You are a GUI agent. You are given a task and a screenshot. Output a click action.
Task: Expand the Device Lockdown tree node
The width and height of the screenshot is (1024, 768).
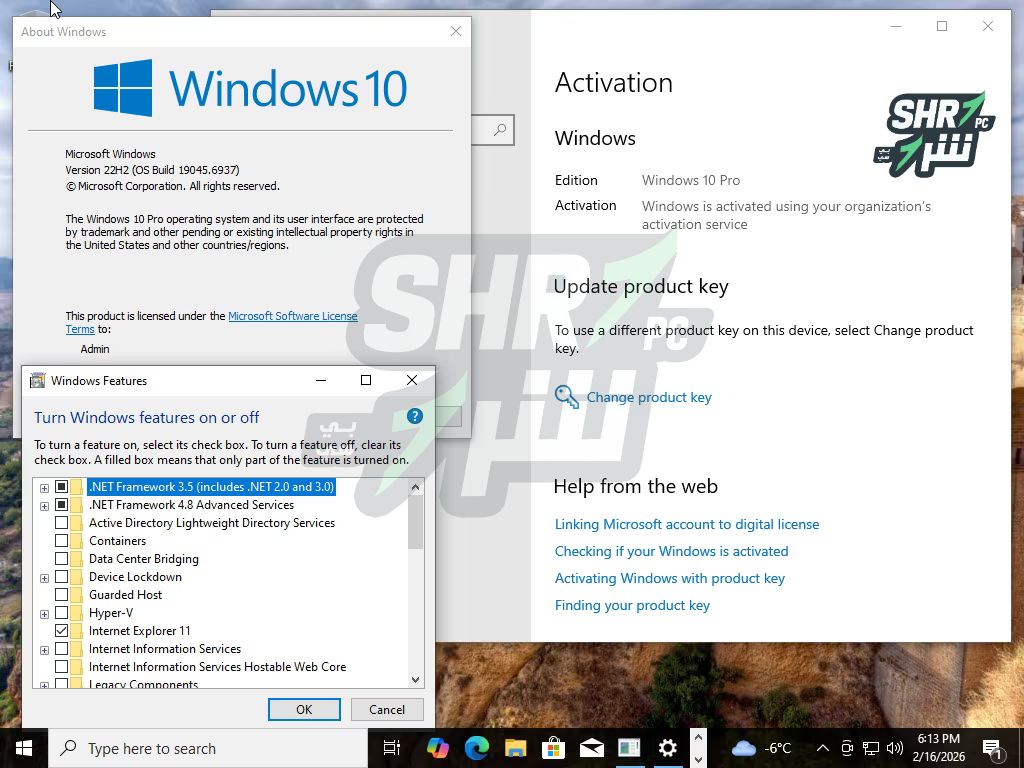(44, 578)
